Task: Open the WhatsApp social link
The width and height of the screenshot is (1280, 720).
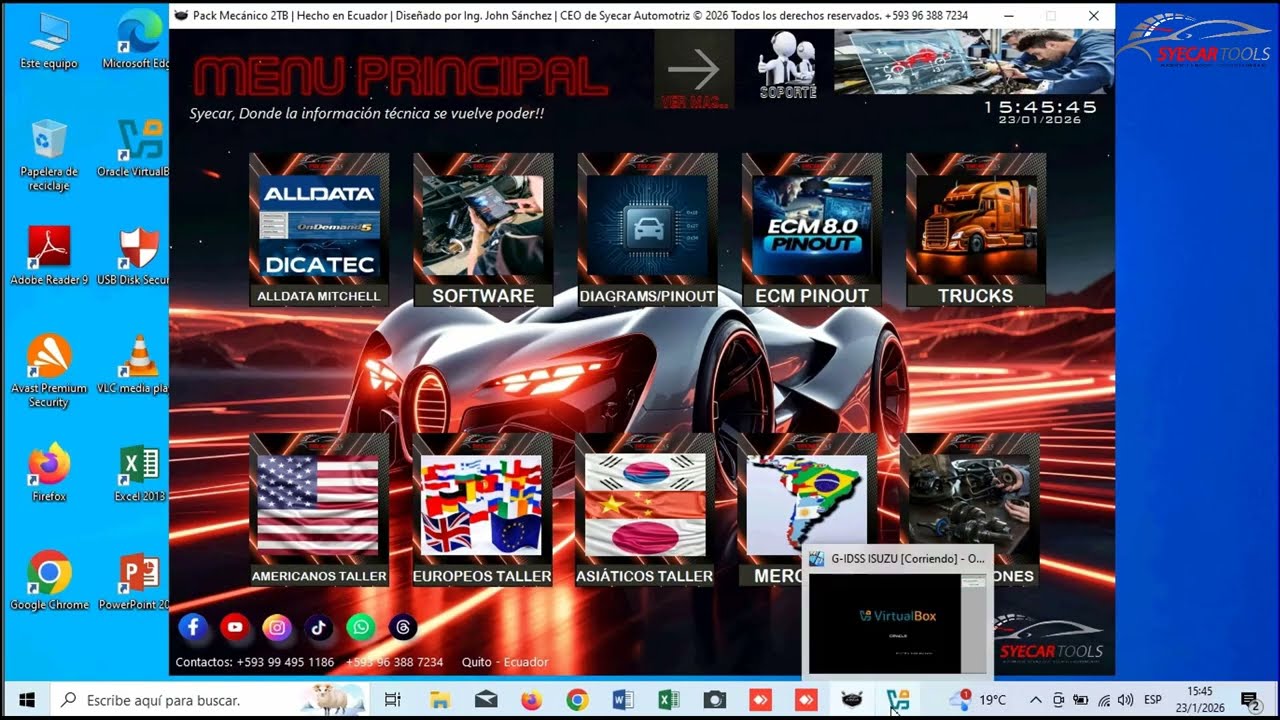Action: pyautogui.click(x=361, y=627)
